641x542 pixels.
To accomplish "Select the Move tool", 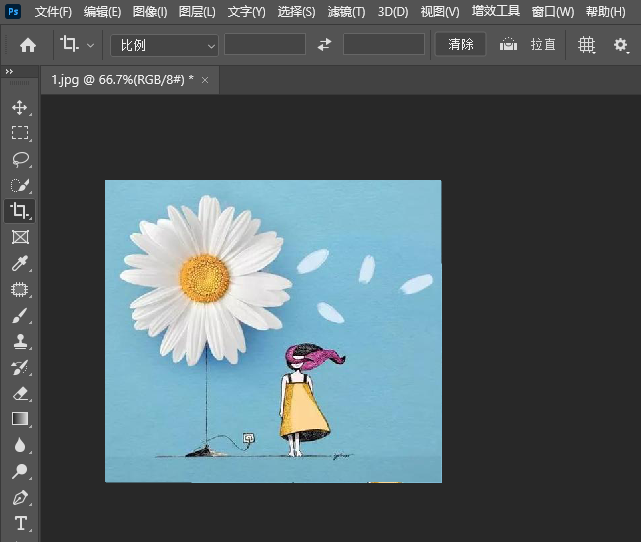I will point(19,107).
